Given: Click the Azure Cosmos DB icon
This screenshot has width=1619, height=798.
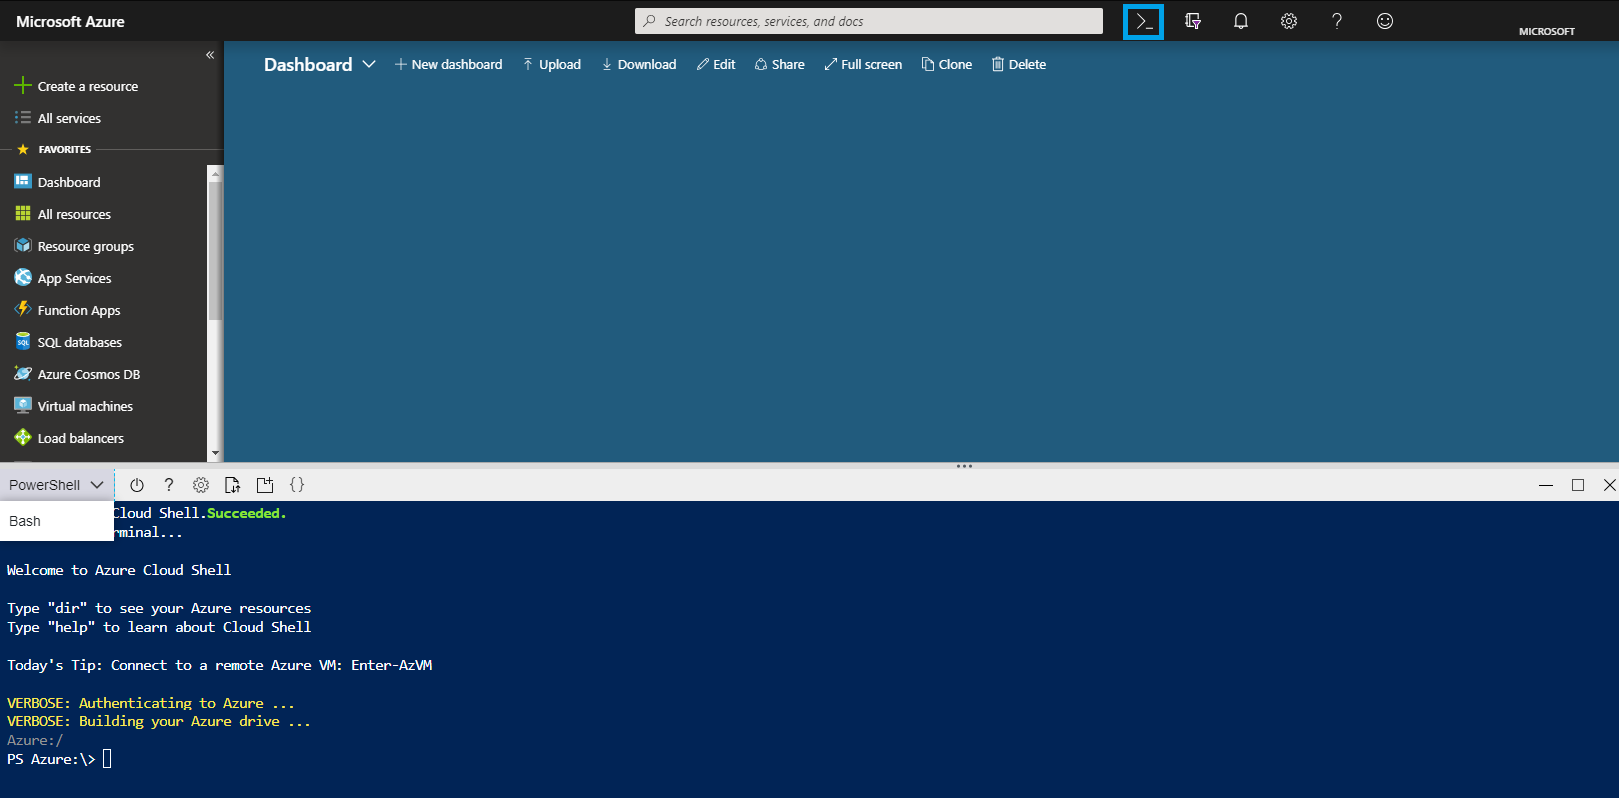Looking at the screenshot, I should tap(23, 373).
